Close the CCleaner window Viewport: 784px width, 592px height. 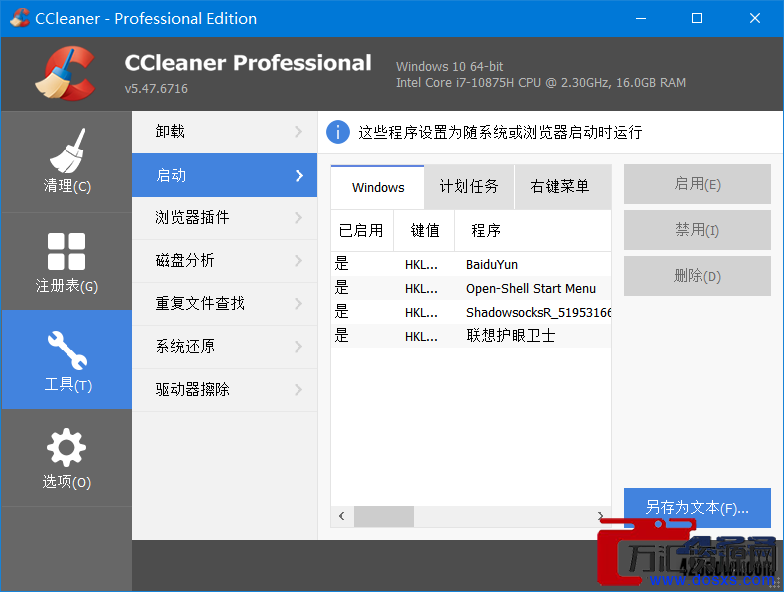click(755, 18)
